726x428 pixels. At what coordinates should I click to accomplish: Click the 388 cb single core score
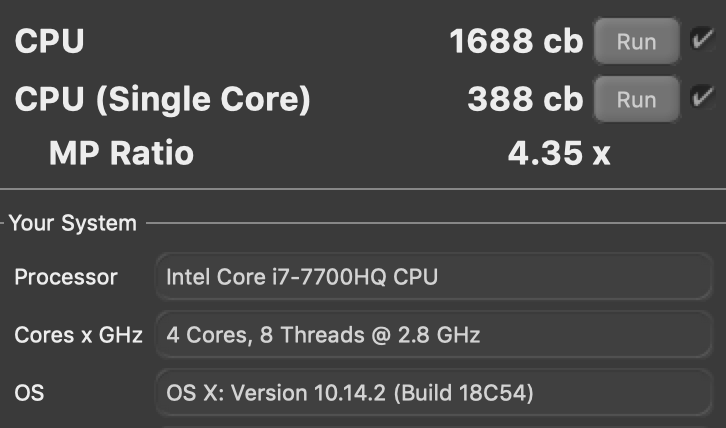[524, 99]
